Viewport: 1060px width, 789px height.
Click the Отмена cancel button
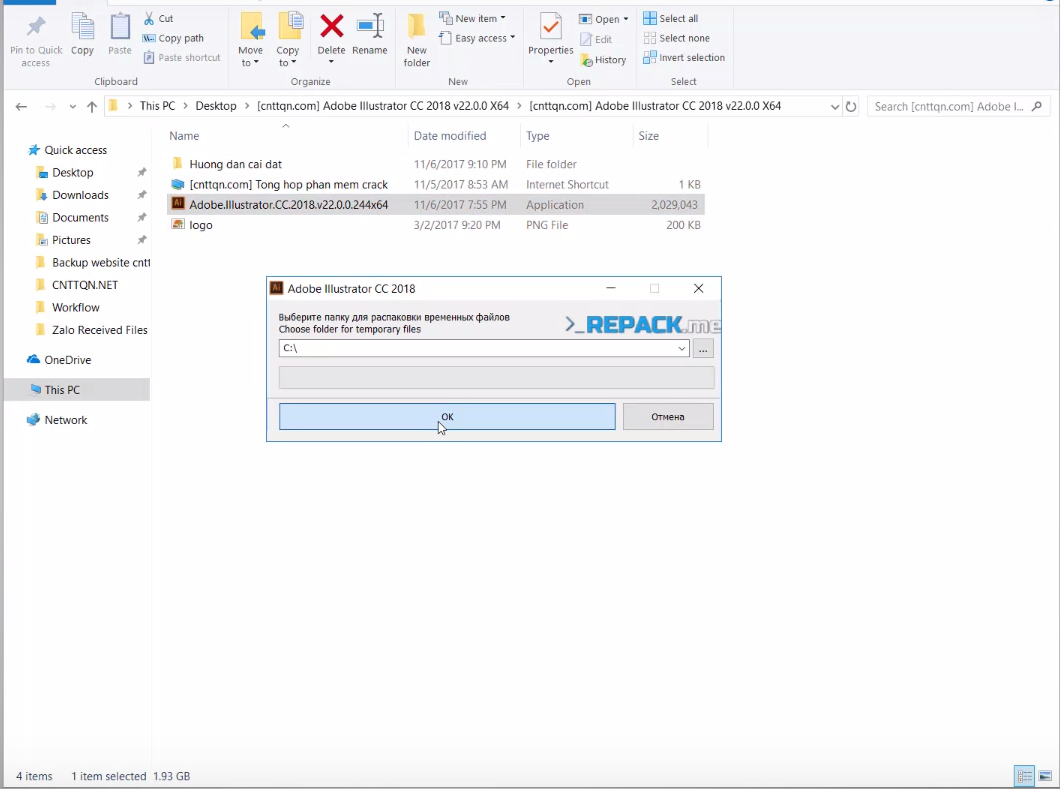tap(668, 417)
